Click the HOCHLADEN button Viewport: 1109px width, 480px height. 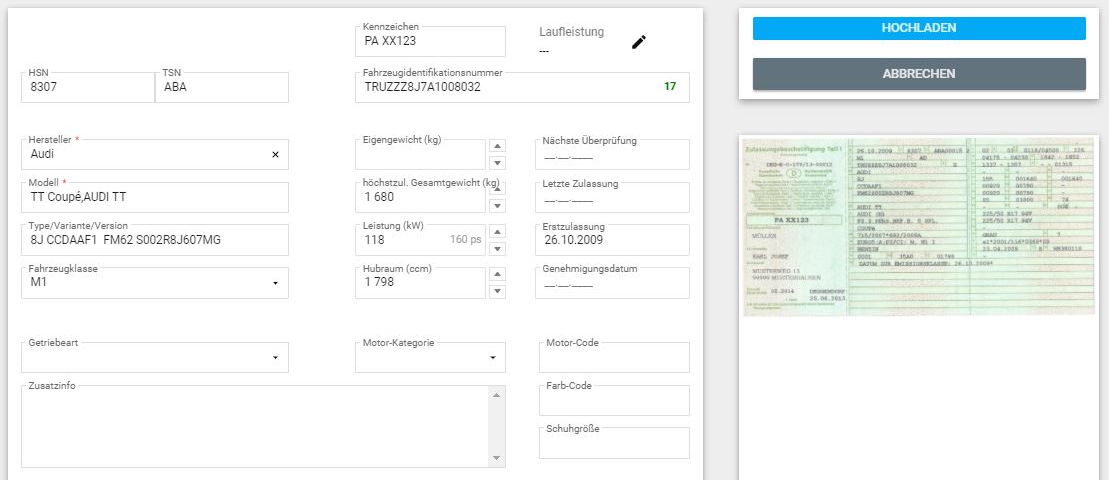click(x=919, y=28)
